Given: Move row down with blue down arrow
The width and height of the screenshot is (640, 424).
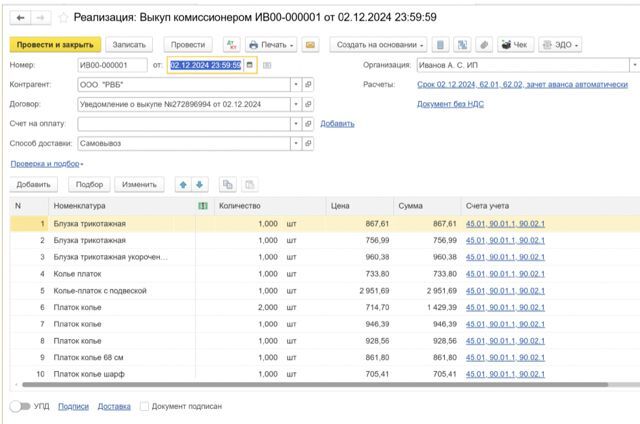Looking at the screenshot, I should coord(200,185).
